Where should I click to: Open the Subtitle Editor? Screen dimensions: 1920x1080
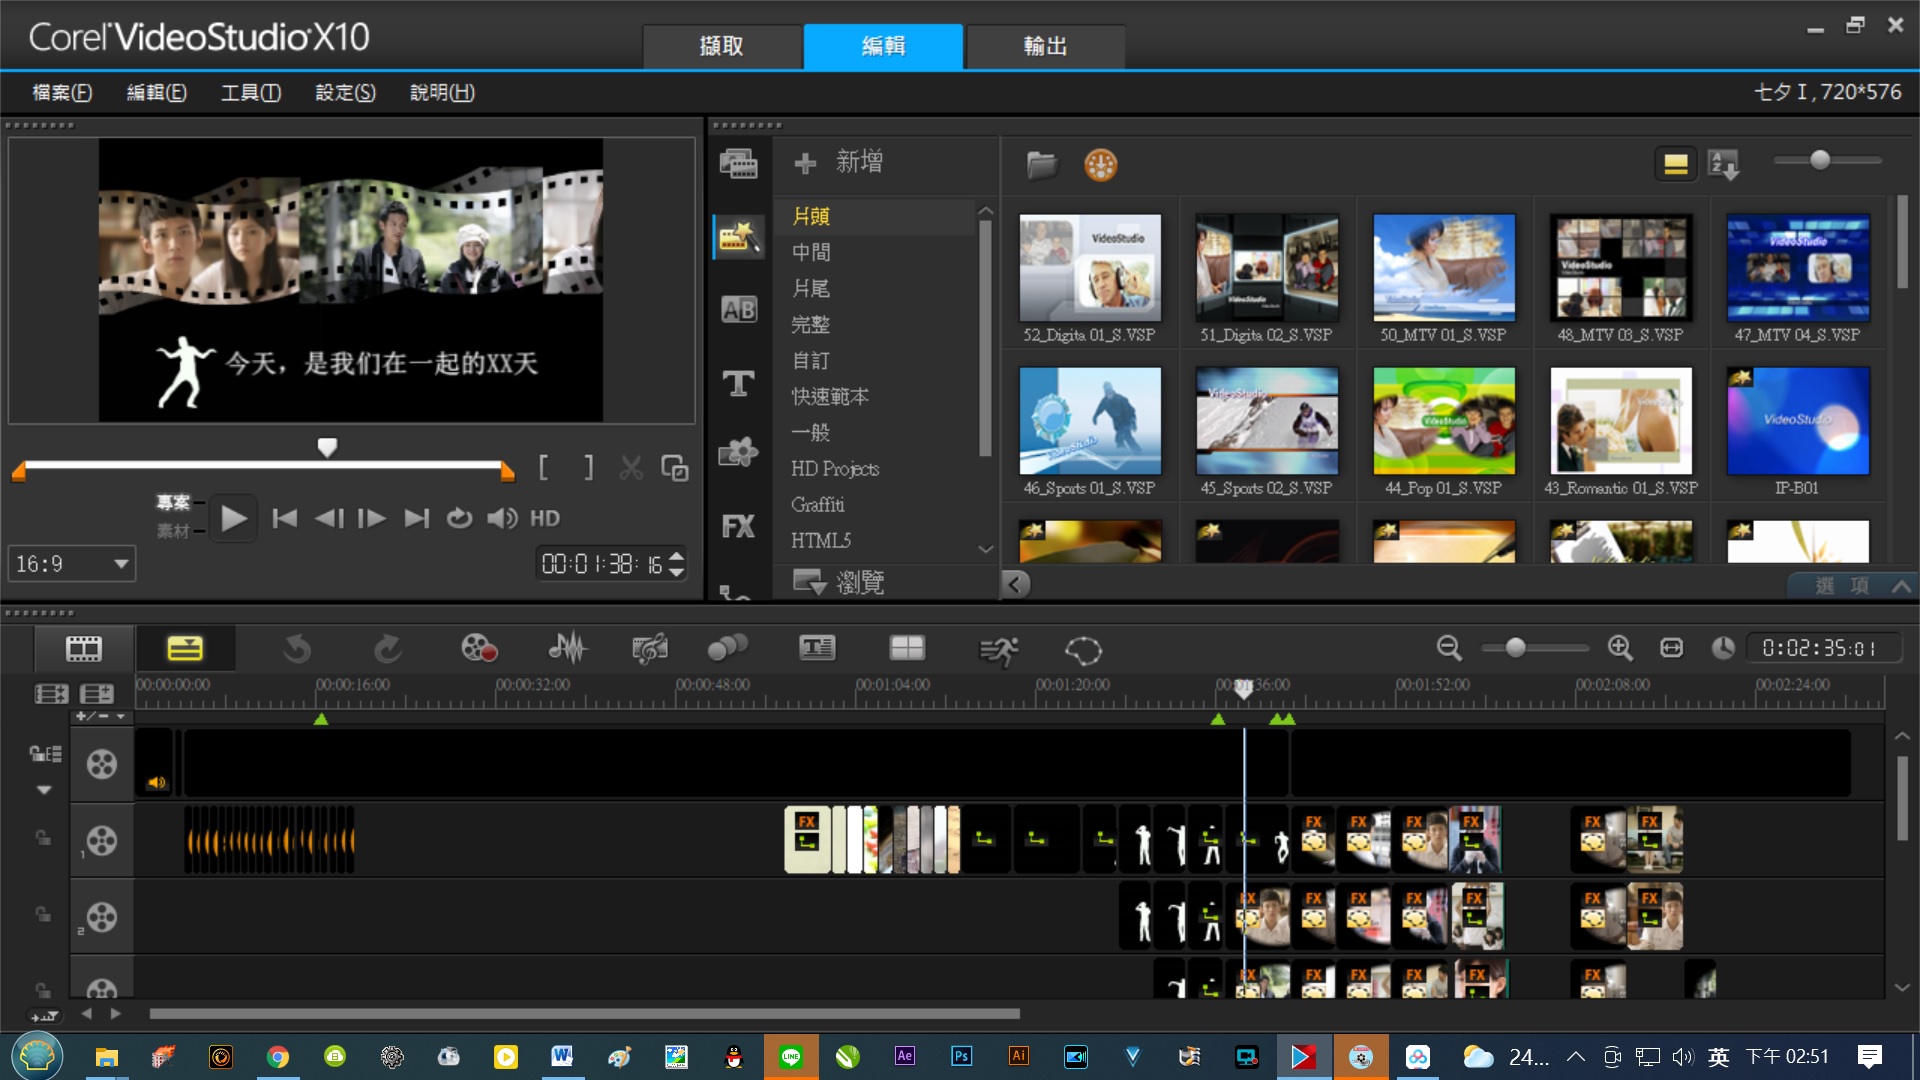pyautogui.click(x=817, y=649)
